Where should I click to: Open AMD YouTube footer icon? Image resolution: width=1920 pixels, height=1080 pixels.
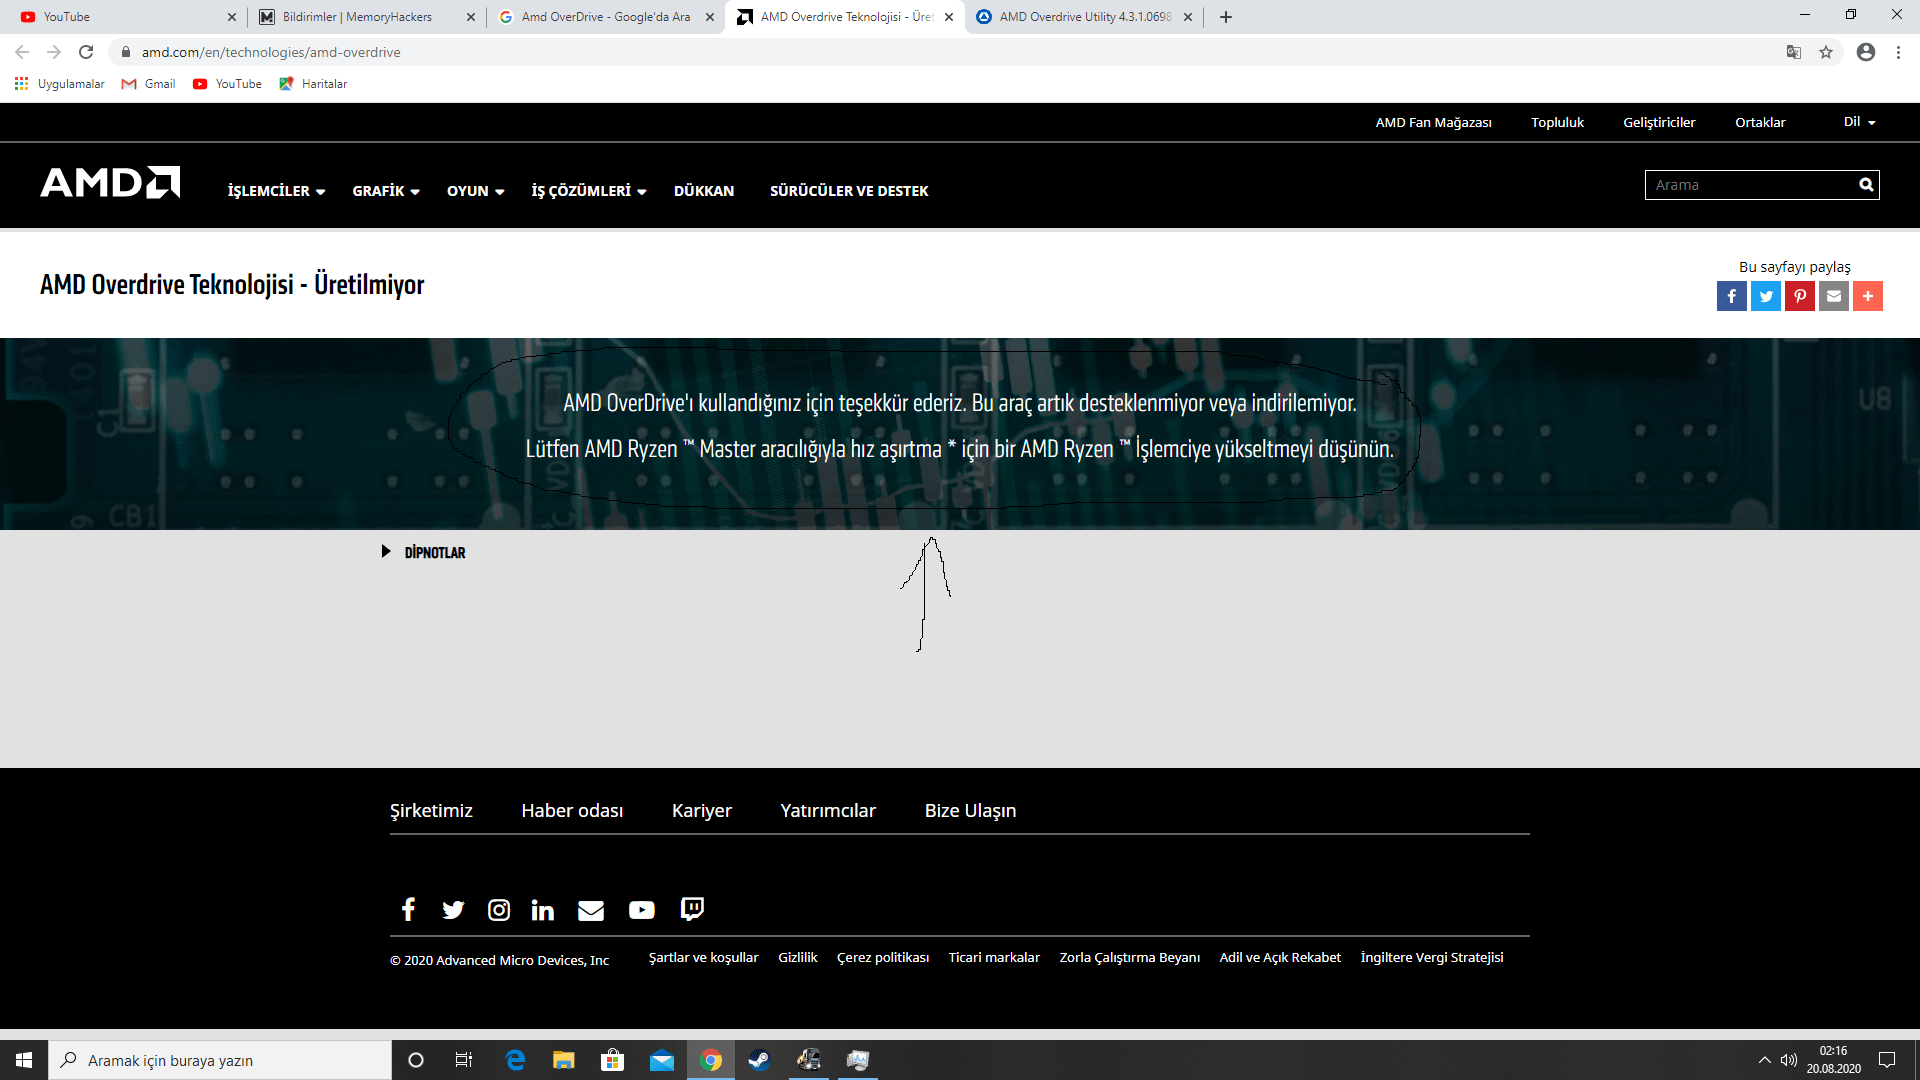pos(641,909)
